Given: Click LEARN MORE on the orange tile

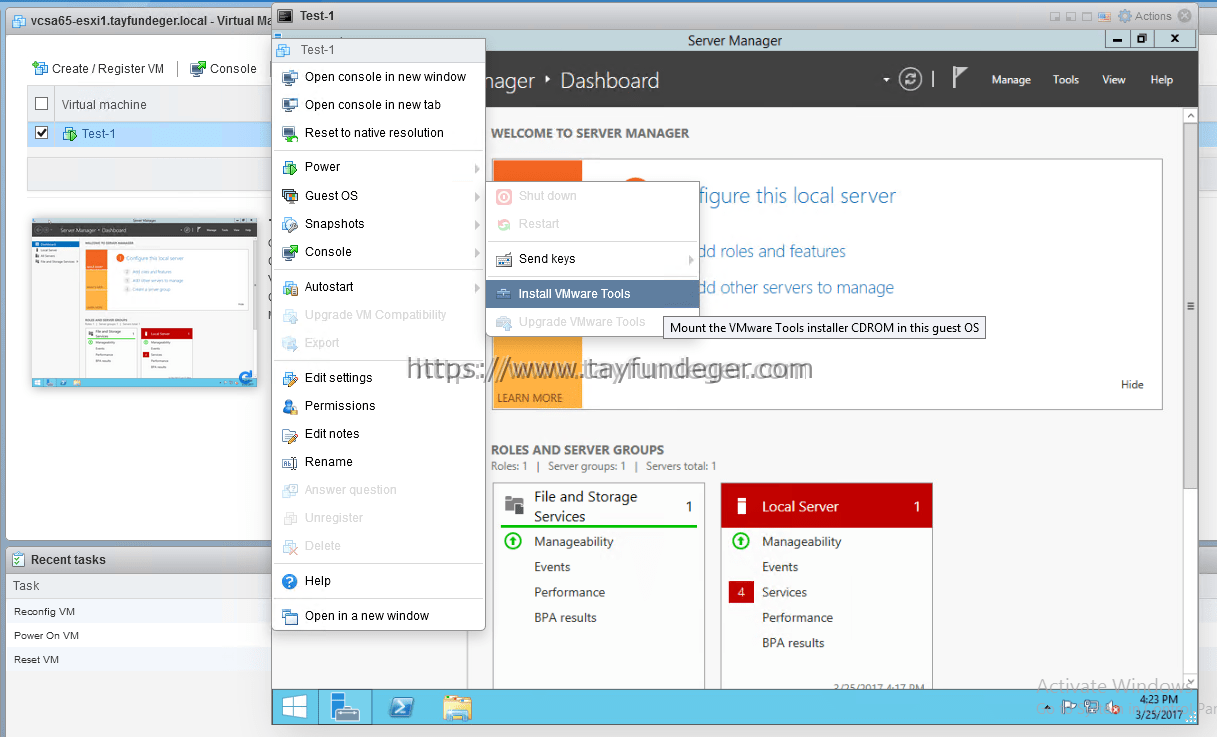Looking at the screenshot, I should coord(530,398).
